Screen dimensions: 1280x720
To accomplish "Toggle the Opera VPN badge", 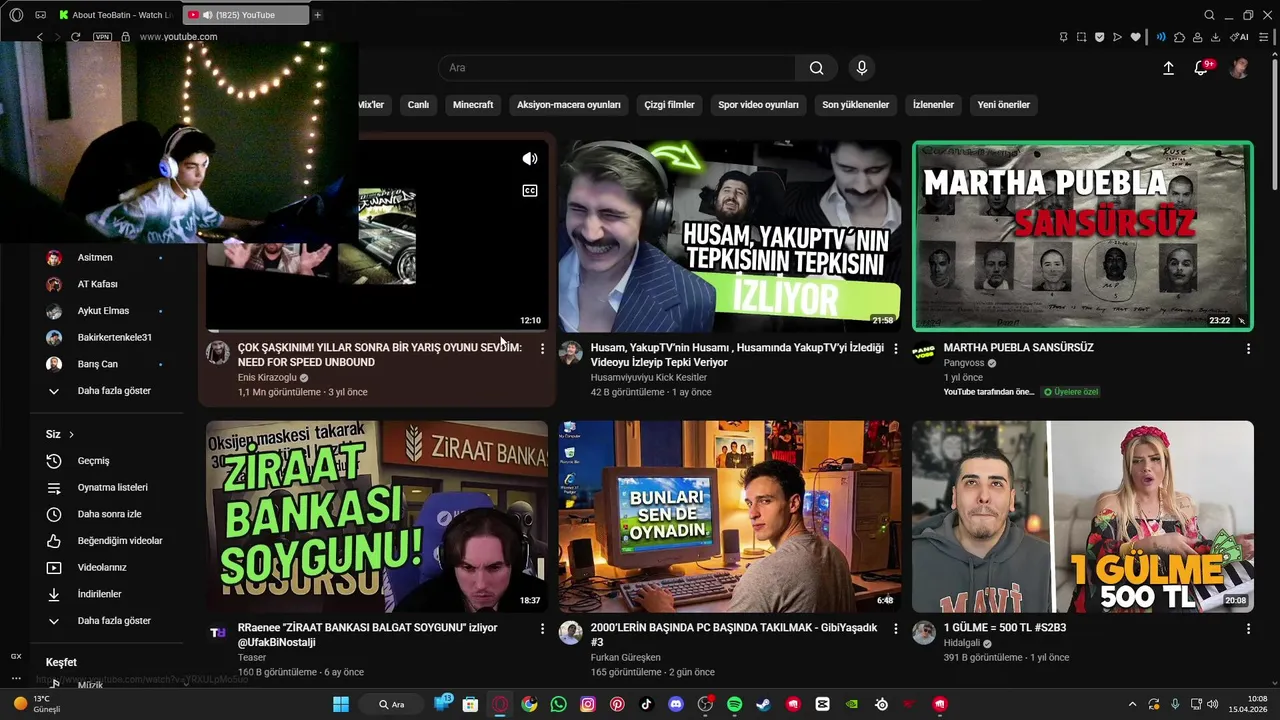I will click(x=102, y=37).
